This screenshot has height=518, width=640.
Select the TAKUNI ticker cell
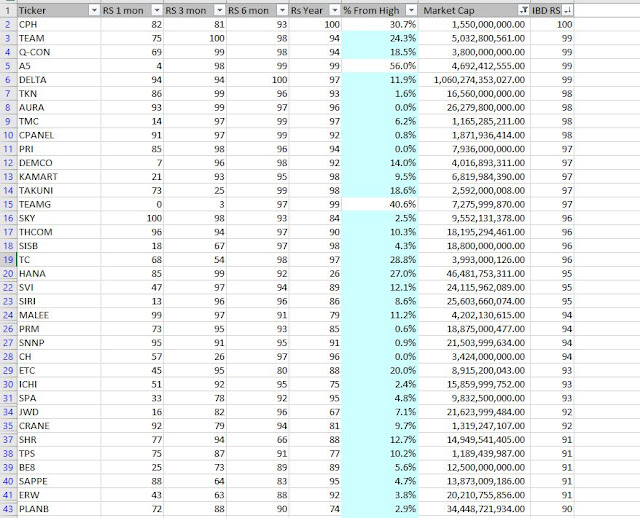click(x=59, y=191)
